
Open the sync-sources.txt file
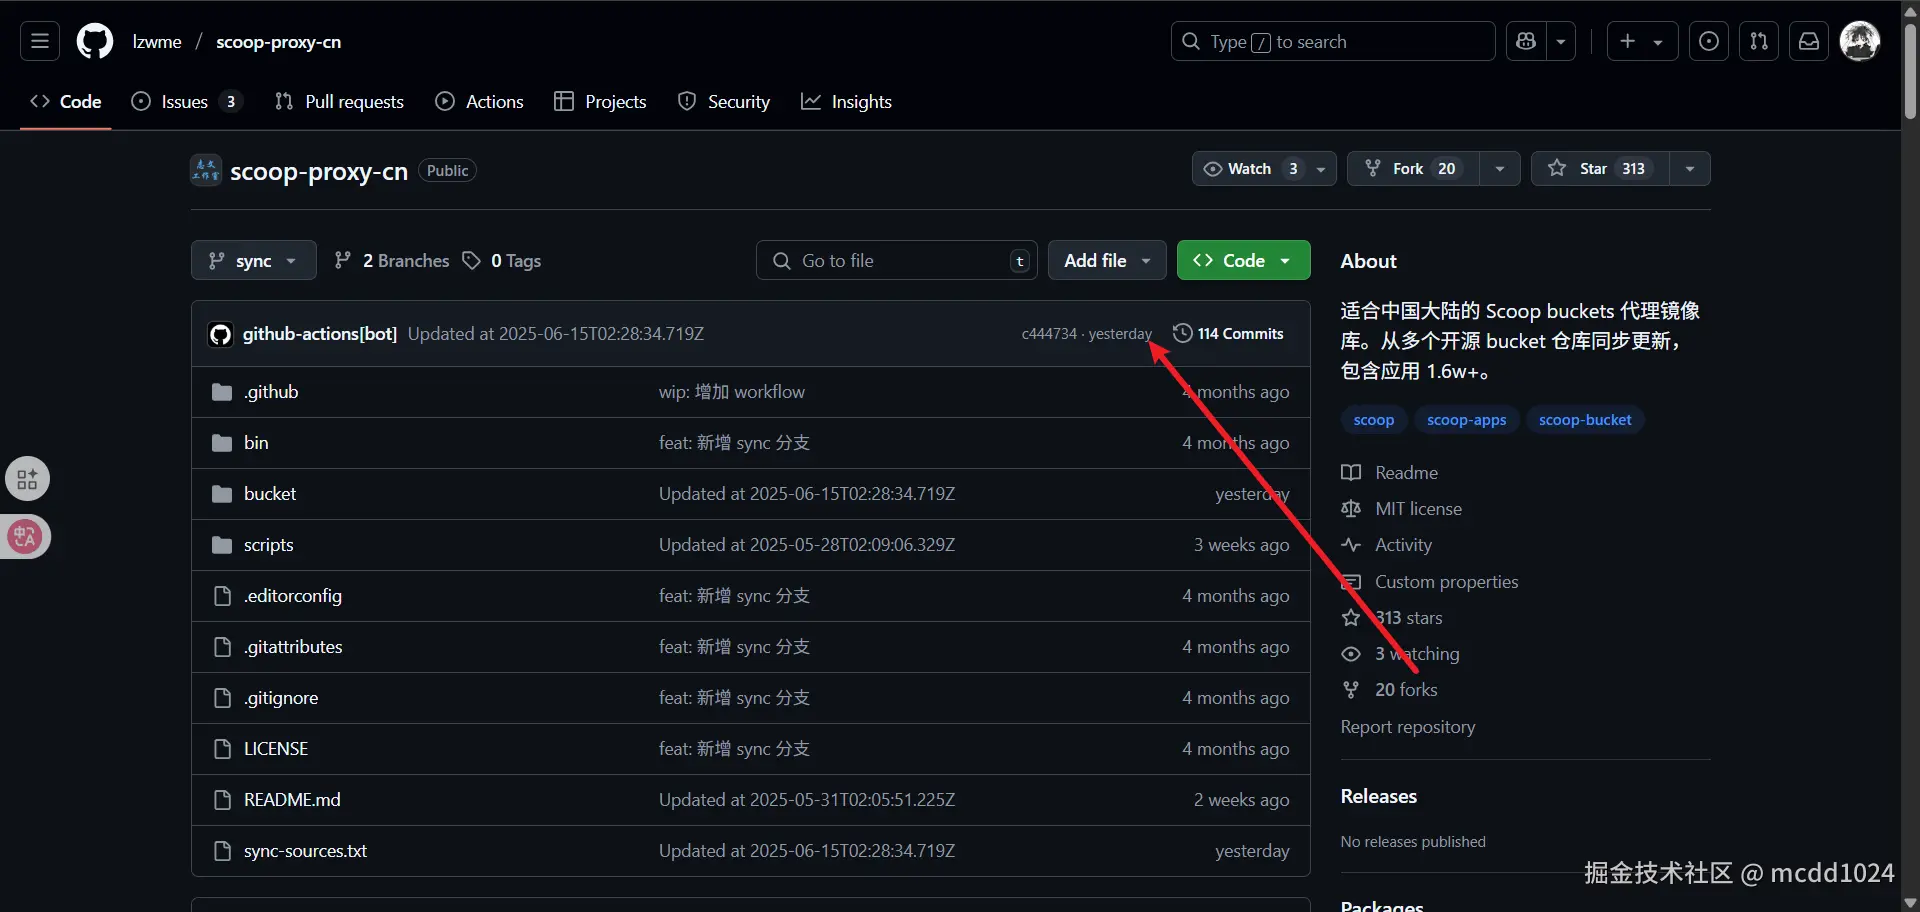tap(305, 851)
